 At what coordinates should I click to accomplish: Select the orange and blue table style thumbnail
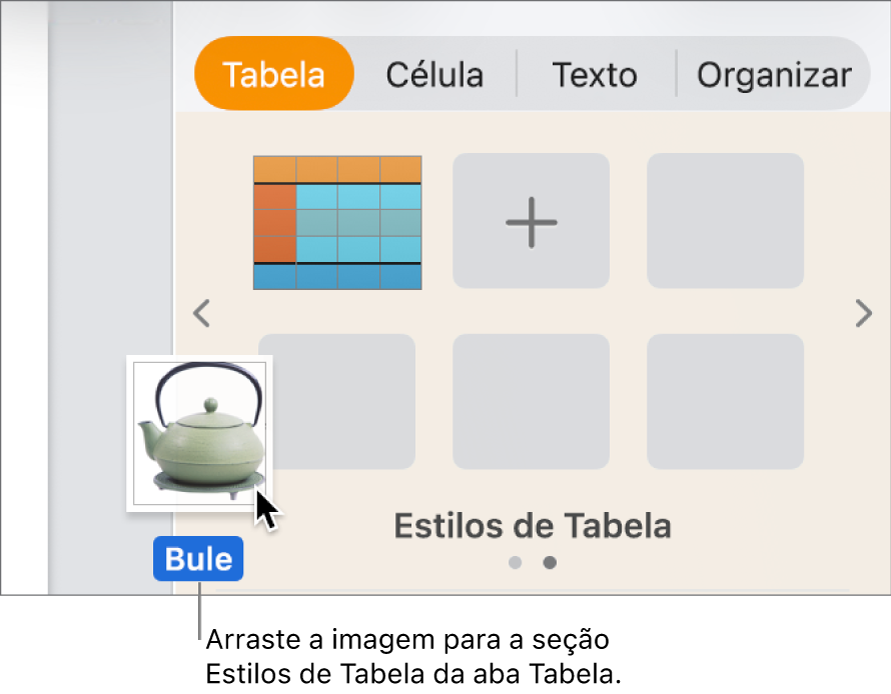(337, 220)
